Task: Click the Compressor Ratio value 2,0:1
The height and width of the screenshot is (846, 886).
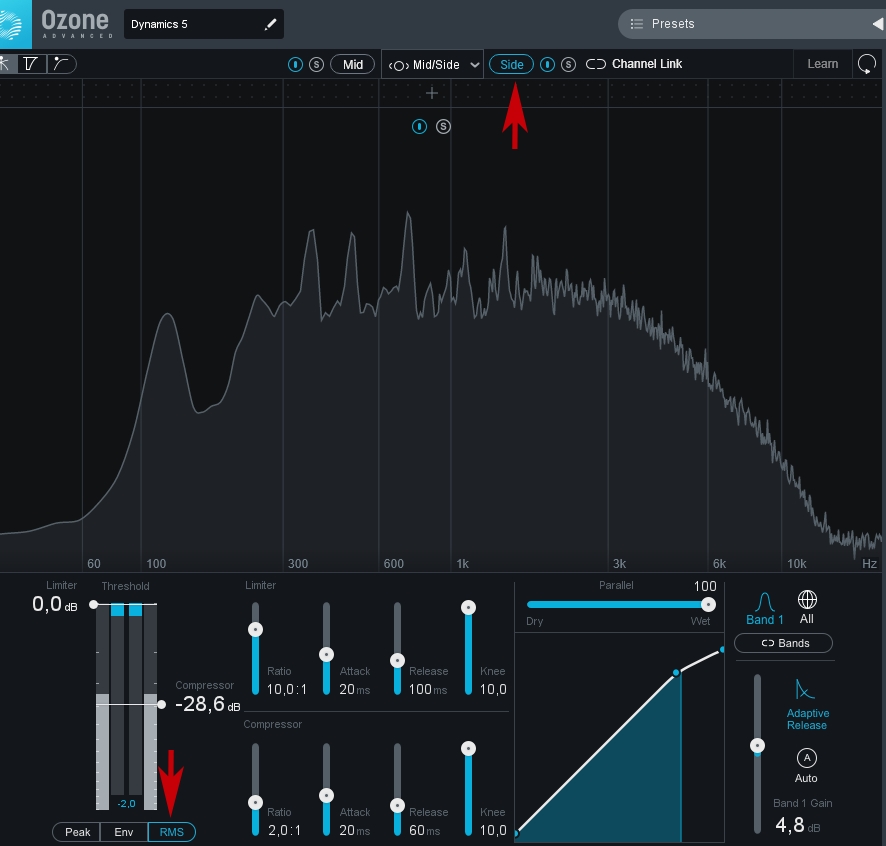Action: tap(284, 830)
